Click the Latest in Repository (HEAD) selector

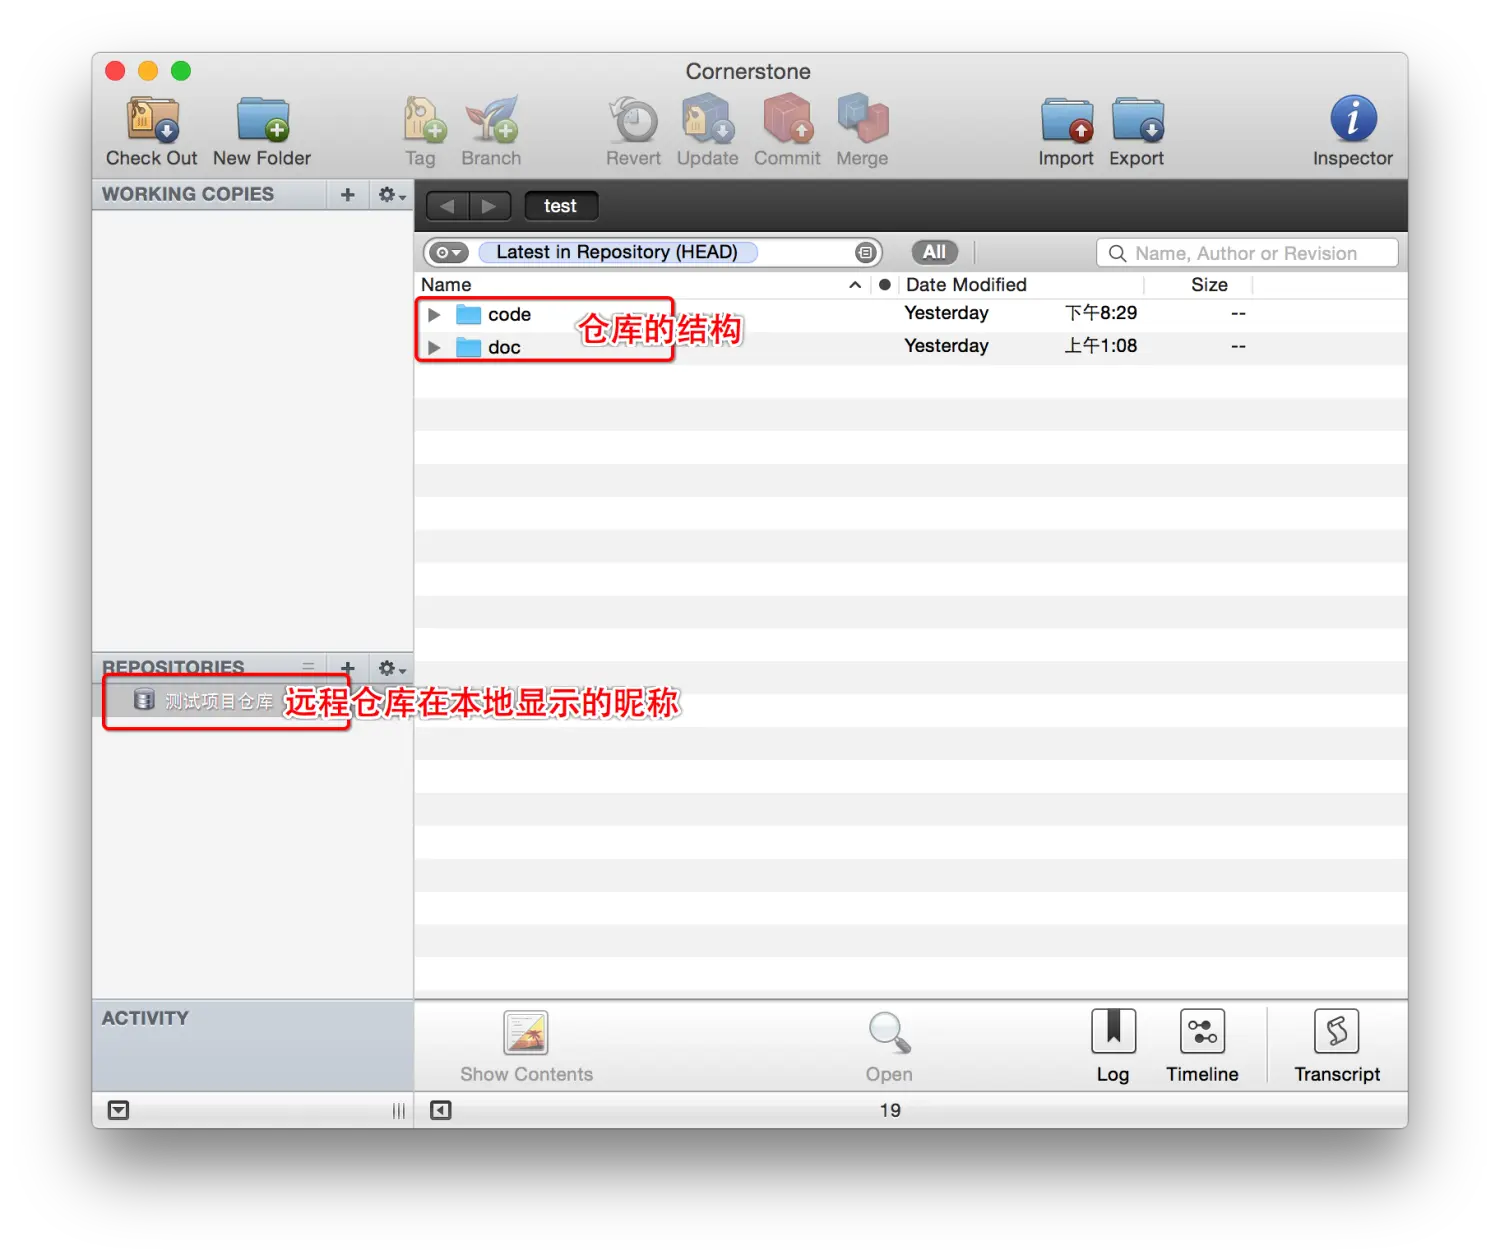click(x=617, y=253)
